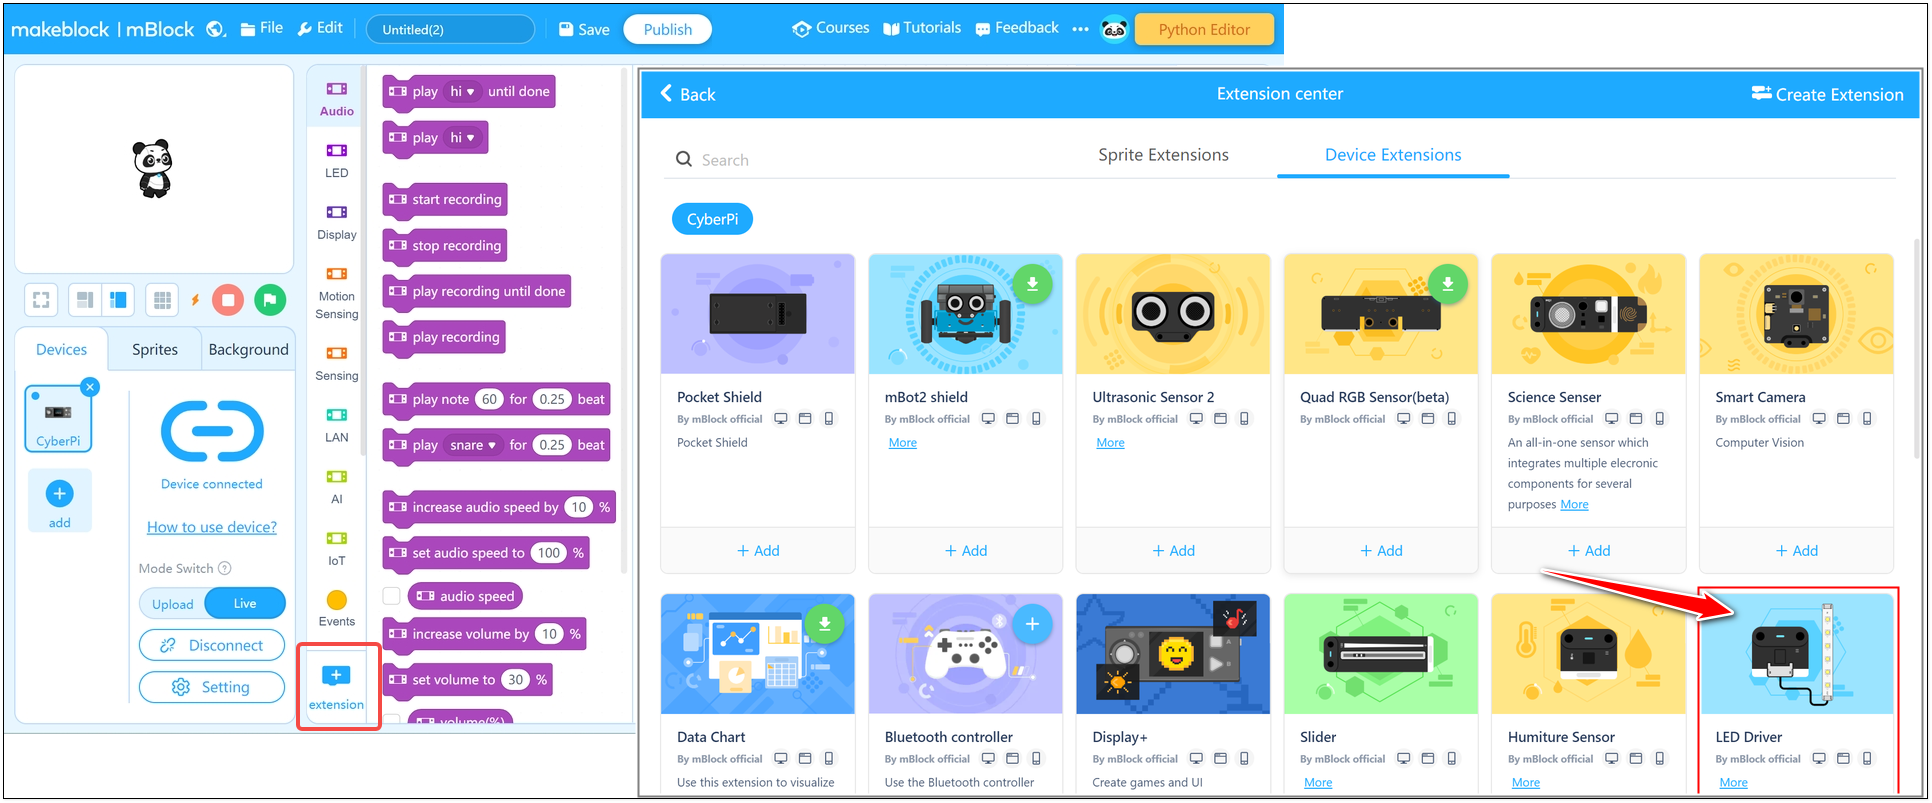Switch to Device Extensions tab

coord(1393,155)
